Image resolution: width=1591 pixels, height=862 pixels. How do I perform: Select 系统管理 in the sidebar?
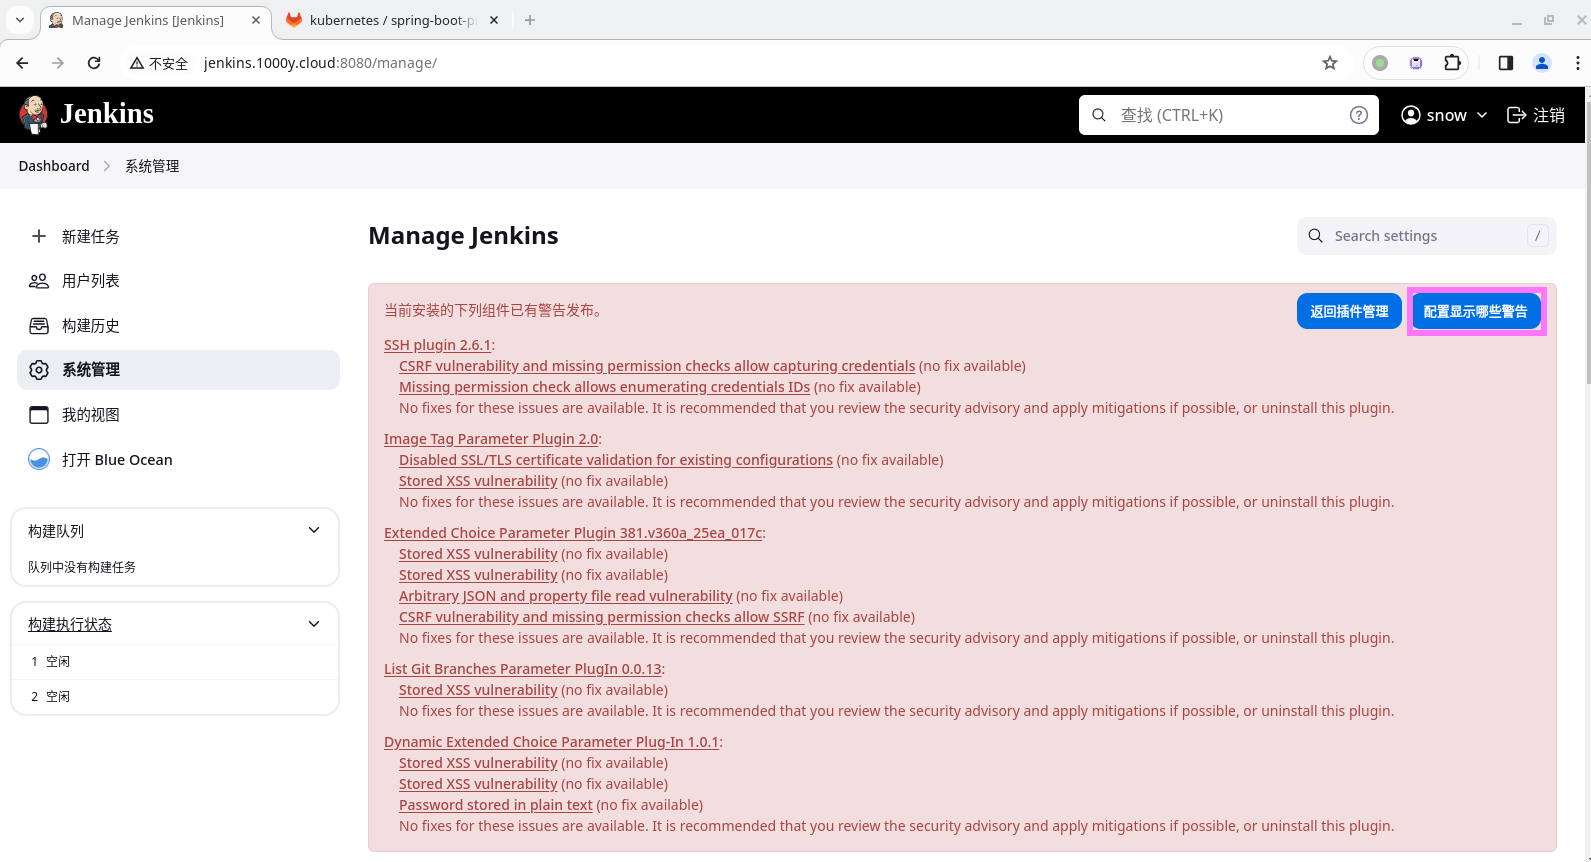tap(178, 370)
